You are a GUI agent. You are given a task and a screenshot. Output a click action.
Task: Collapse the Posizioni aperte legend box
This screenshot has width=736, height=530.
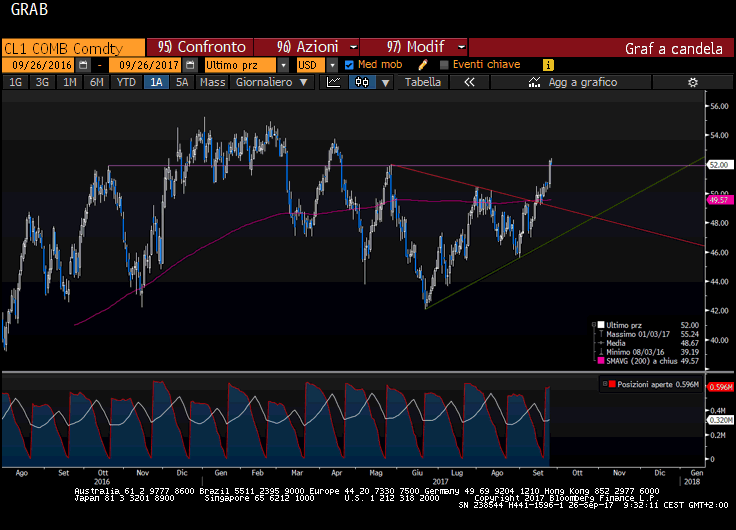coord(602,383)
